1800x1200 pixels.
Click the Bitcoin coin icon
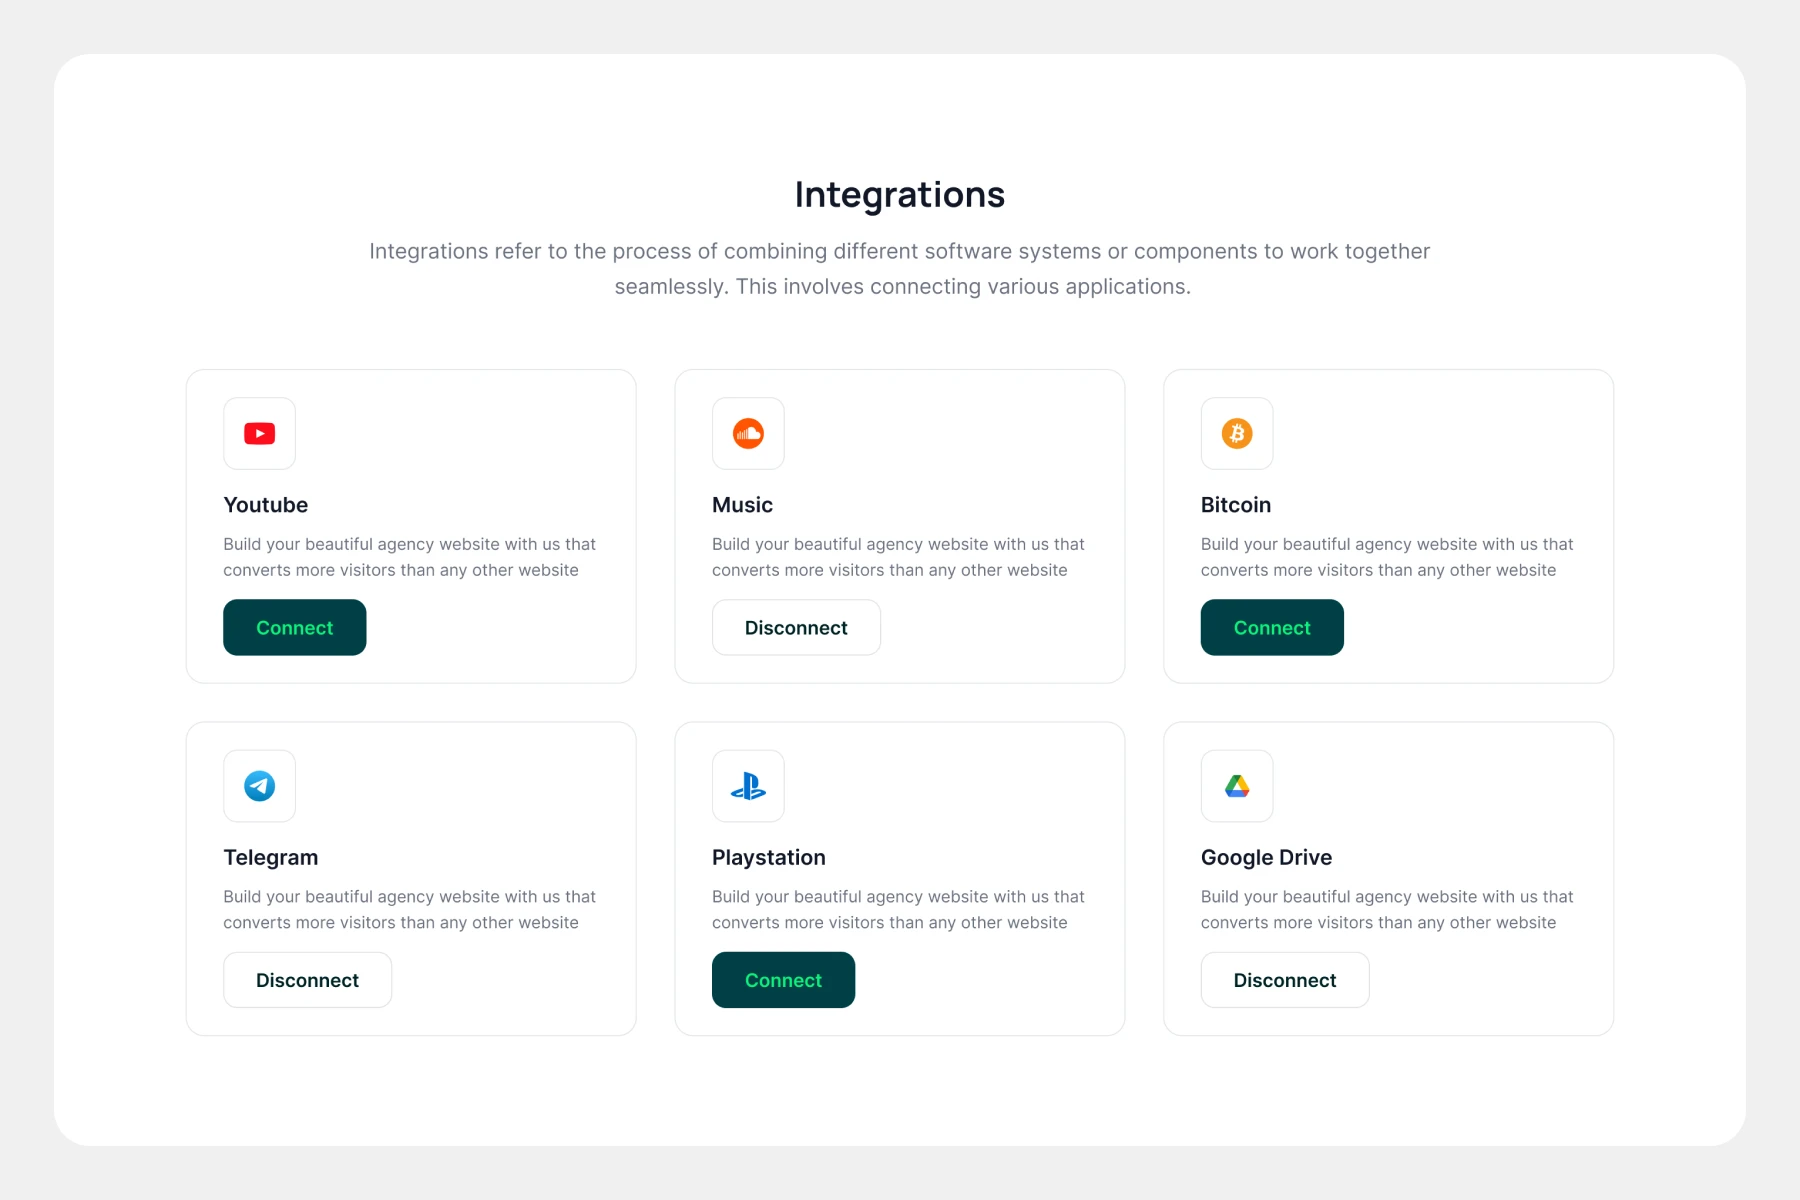pyautogui.click(x=1237, y=433)
